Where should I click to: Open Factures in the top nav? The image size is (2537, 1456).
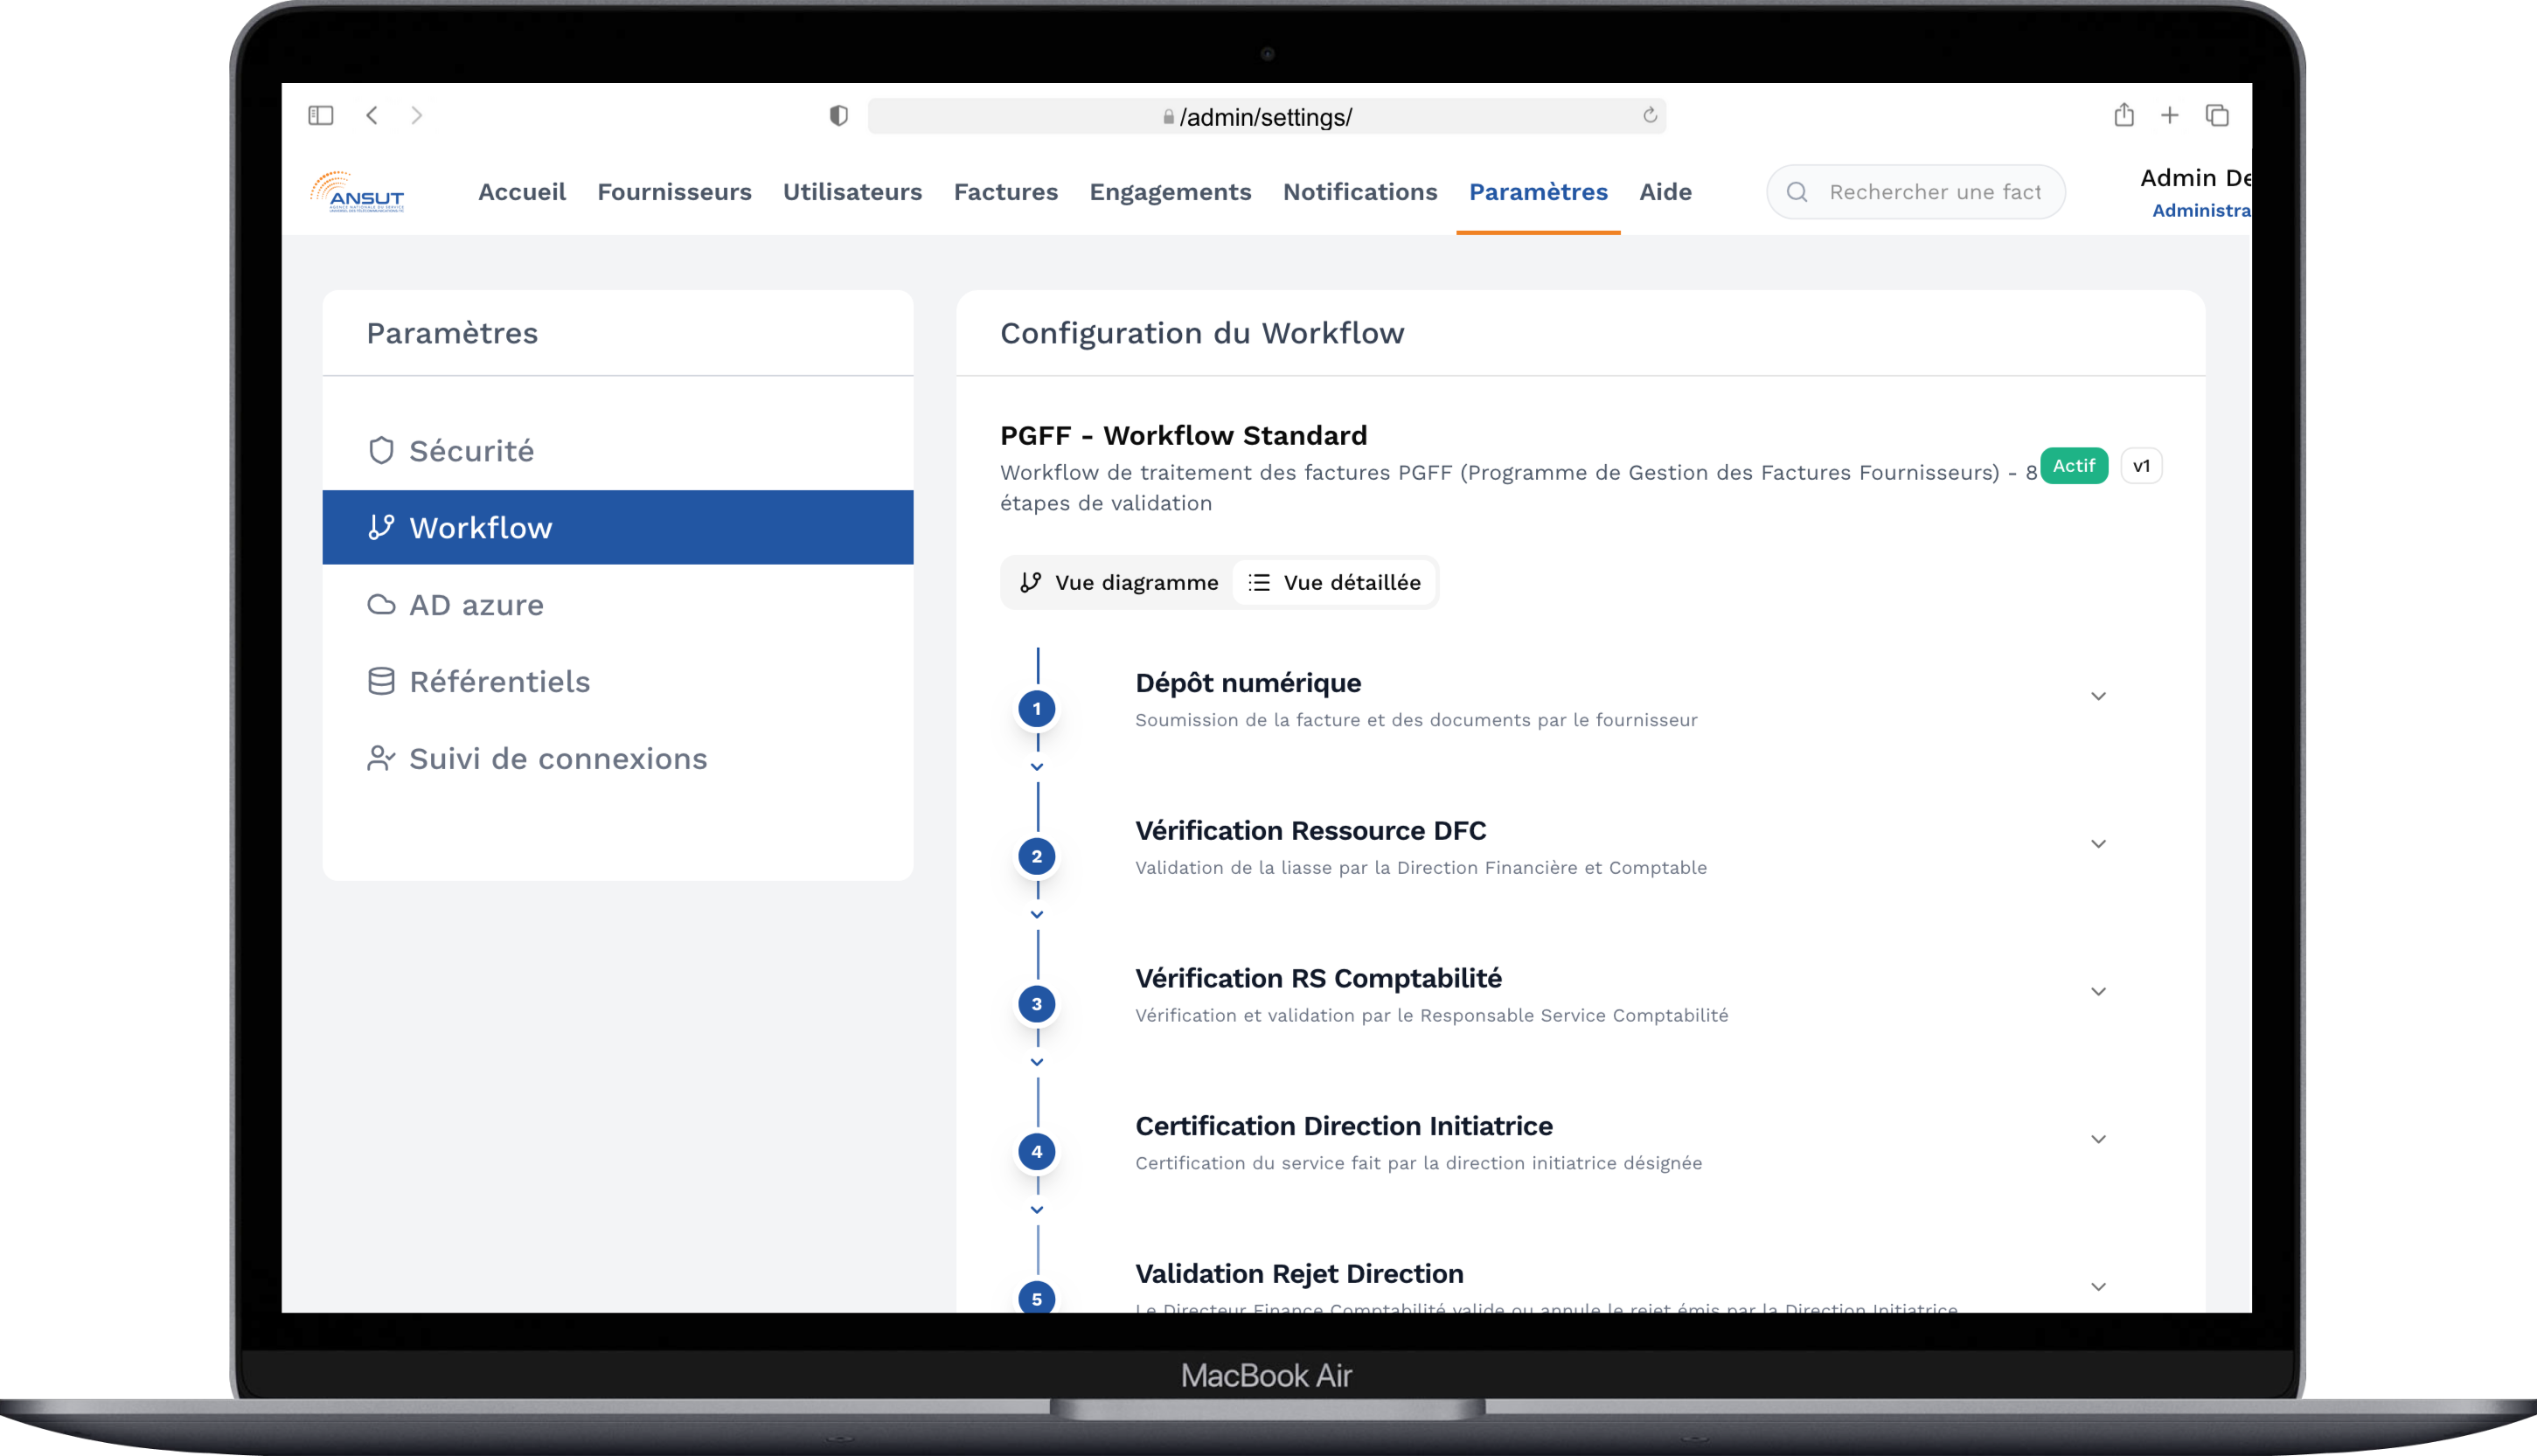1005,192
